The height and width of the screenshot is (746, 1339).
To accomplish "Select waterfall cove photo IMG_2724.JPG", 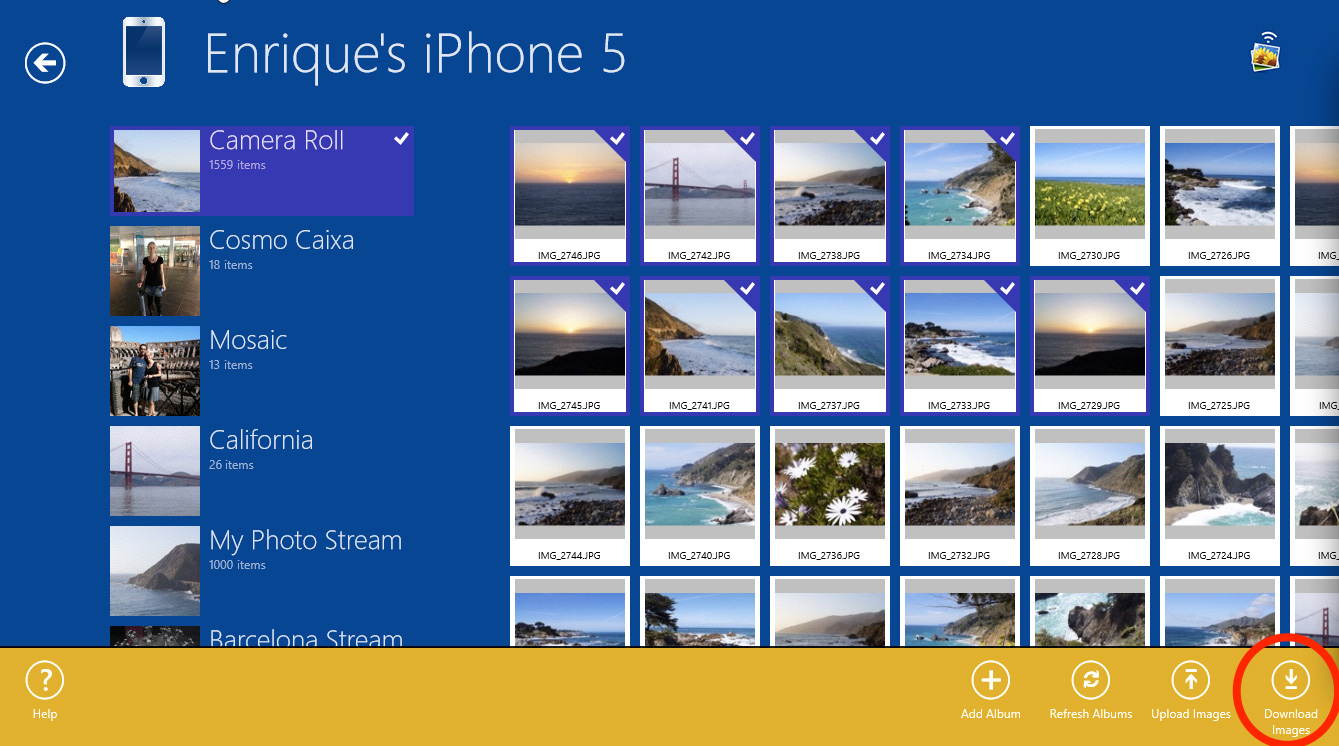I will (x=1219, y=496).
